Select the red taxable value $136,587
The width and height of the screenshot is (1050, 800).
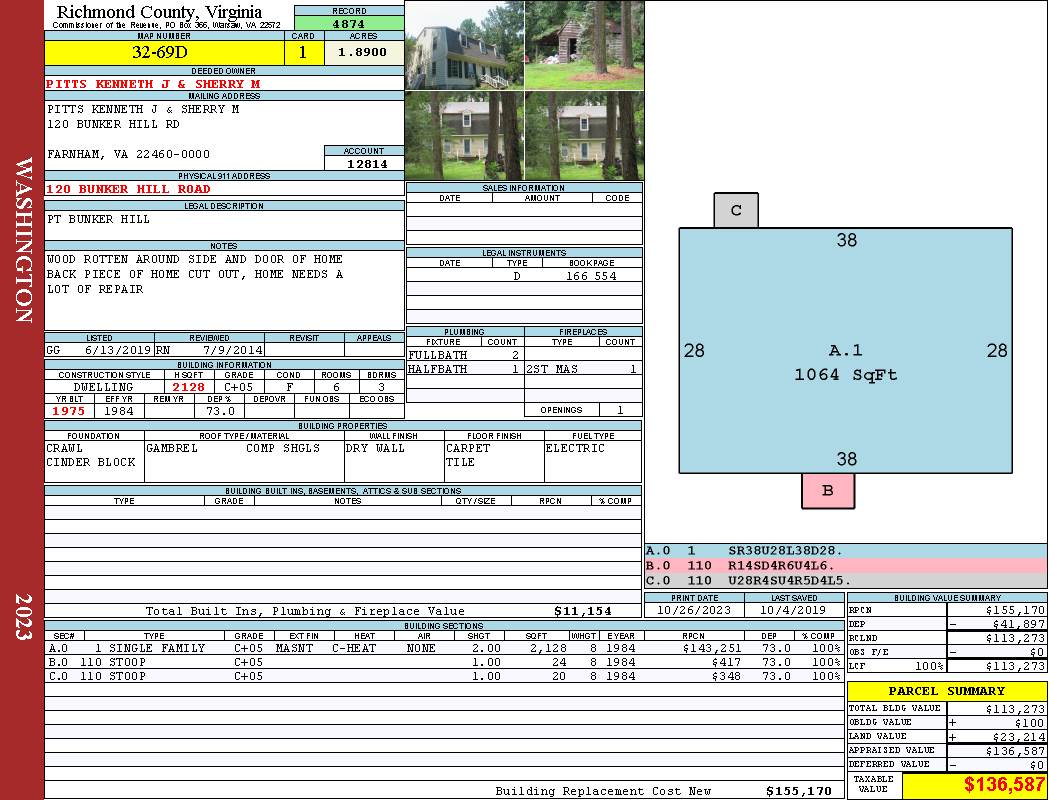(974, 786)
